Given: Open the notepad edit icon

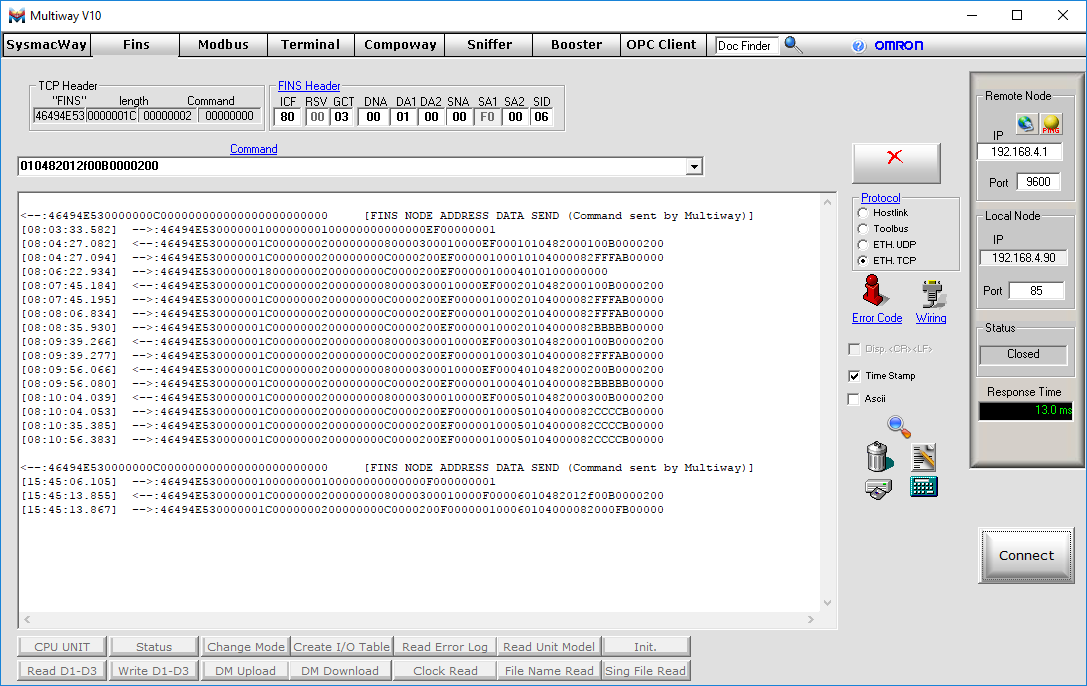Looking at the screenshot, I should (923, 457).
